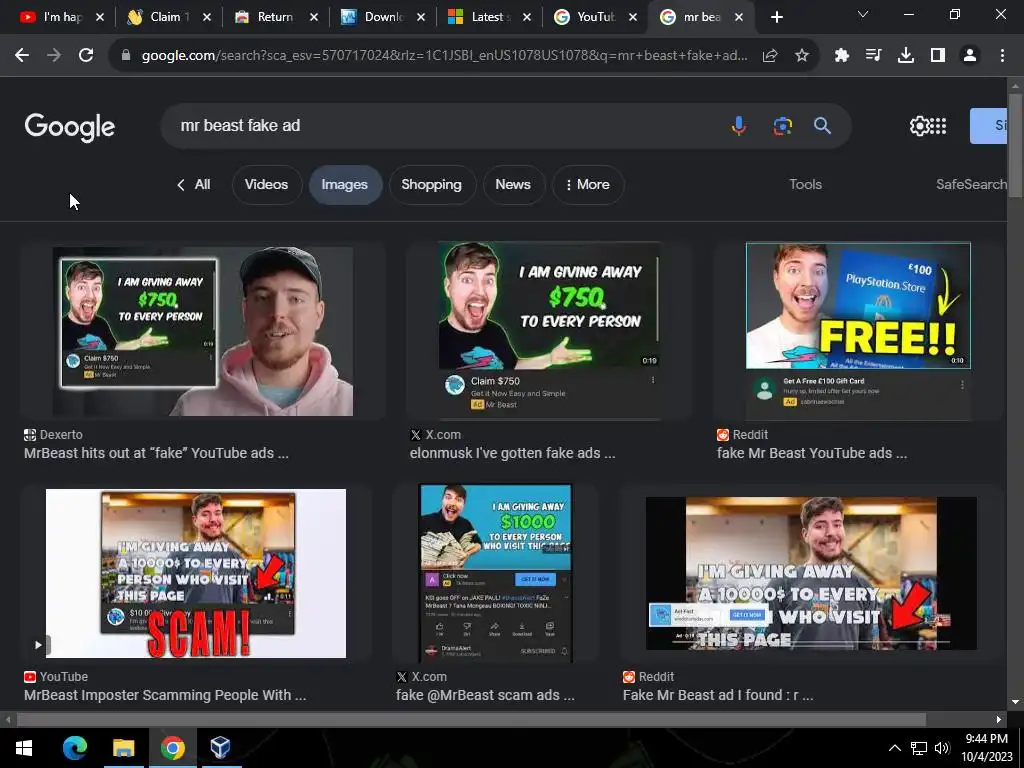1024x768 pixels.
Task: Search by voice microphone icon
Action: (739, 125)
